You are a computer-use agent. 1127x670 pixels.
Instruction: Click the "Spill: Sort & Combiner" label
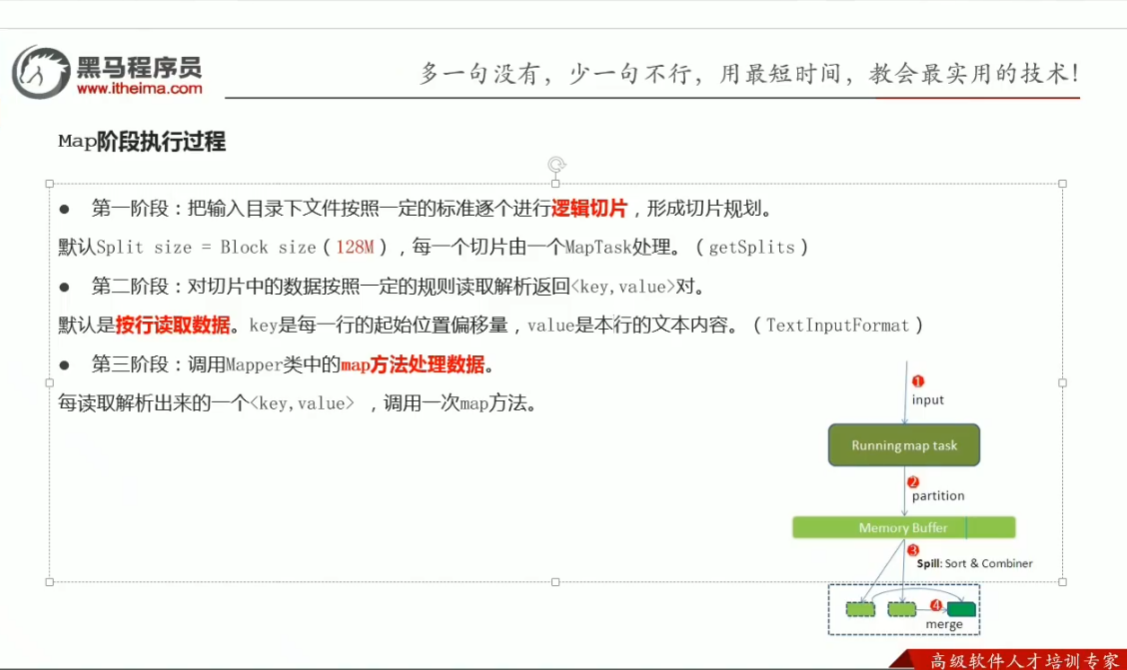click(975, 564)
